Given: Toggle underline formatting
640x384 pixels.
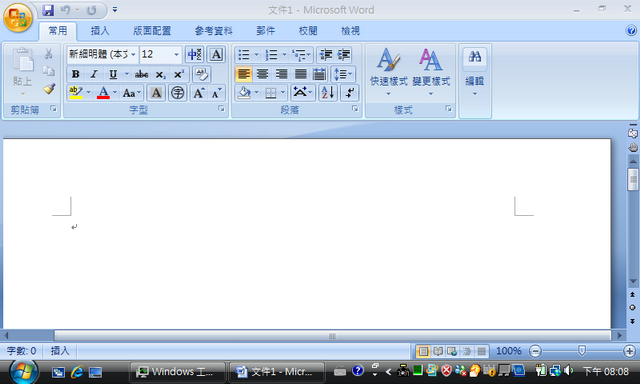Looking at the screenshot, I should tap(113, 74).
